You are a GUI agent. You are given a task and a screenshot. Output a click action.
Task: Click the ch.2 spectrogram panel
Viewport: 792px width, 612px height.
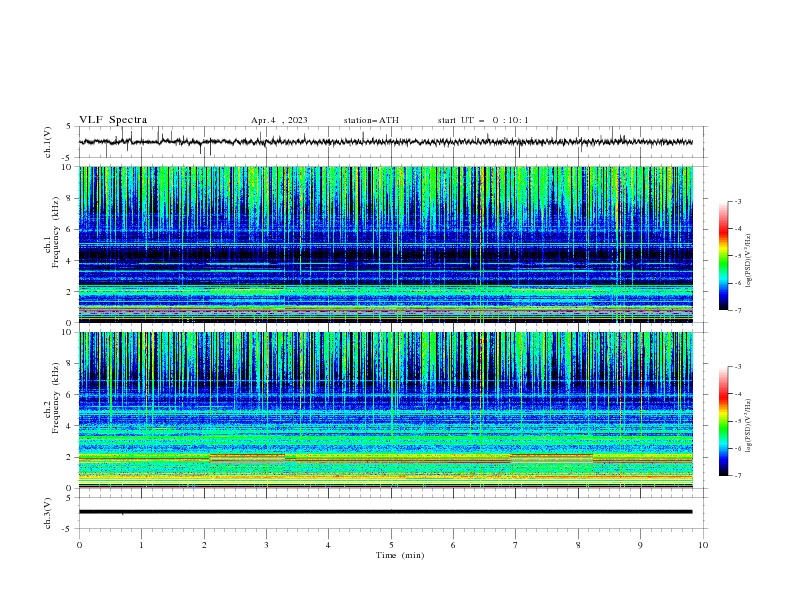(385, 410)
